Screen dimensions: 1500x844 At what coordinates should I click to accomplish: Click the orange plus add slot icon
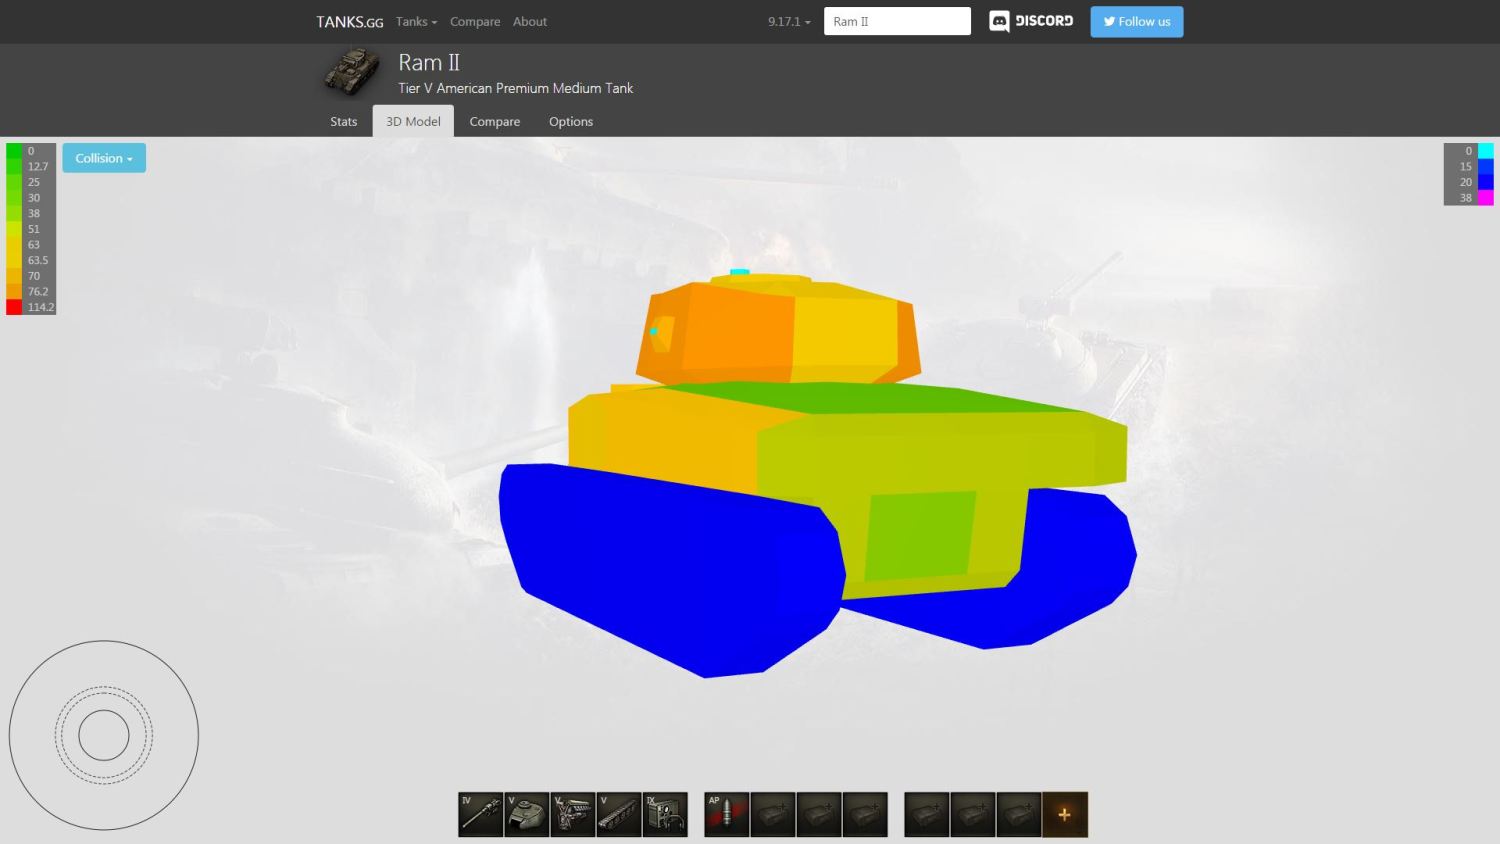tap(1064, 814)
